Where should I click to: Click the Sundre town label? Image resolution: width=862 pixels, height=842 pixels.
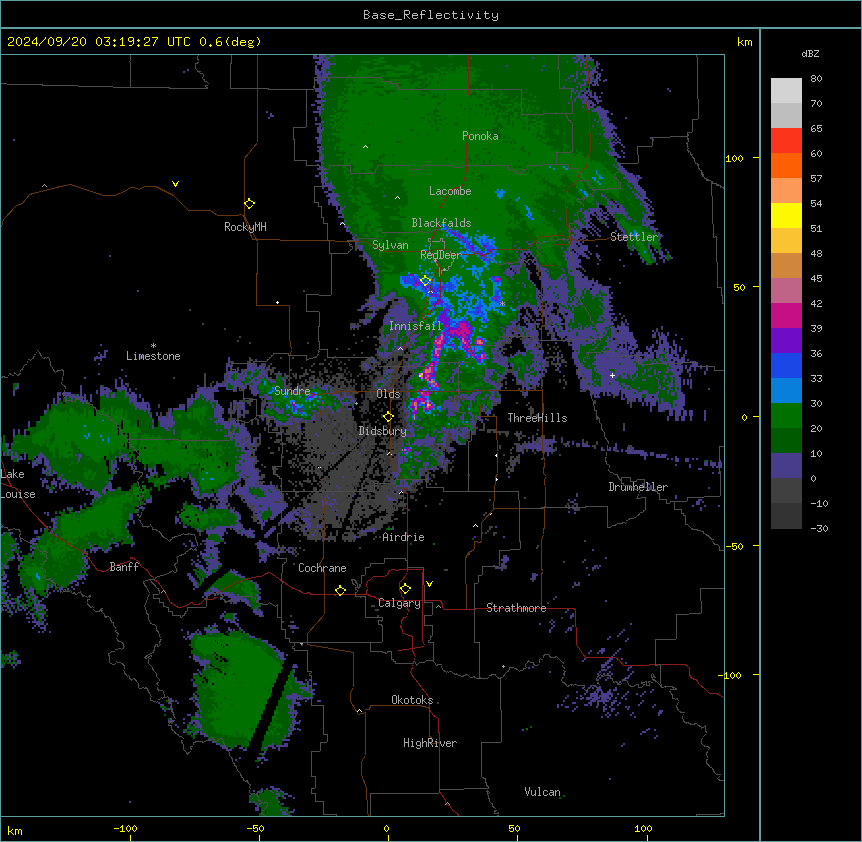292,391
